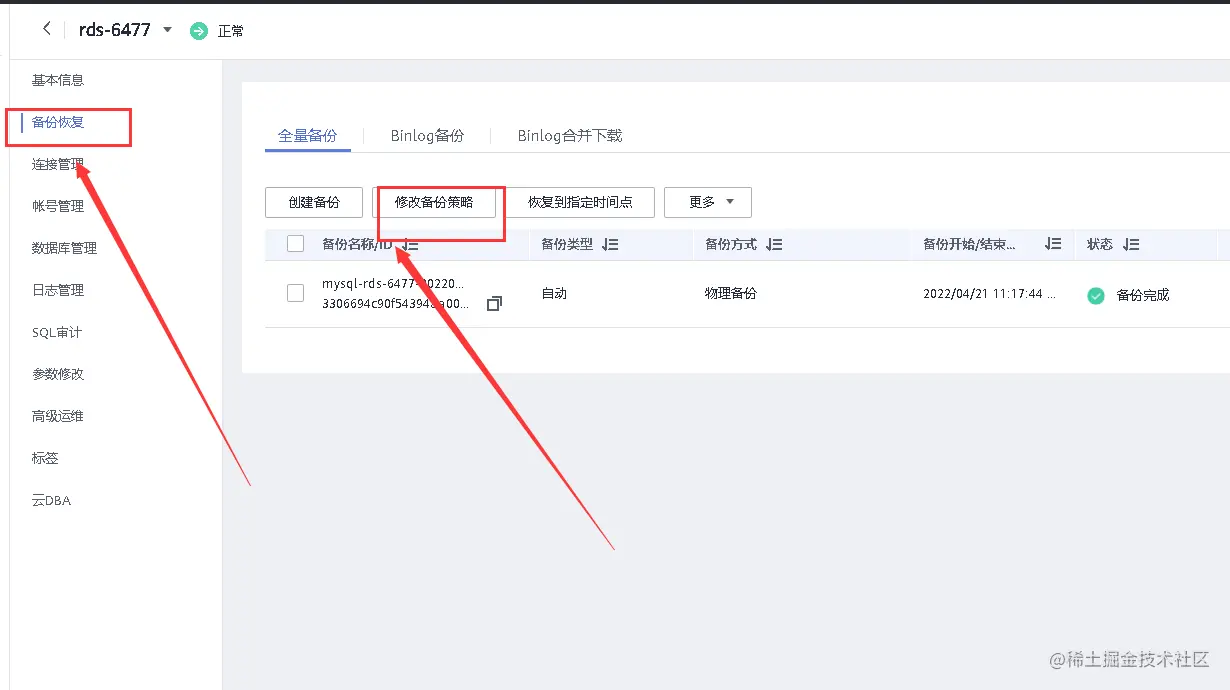Go back using the left chevron icon
This screenshot has height=690, width=1230.
(x=46, y=29)
